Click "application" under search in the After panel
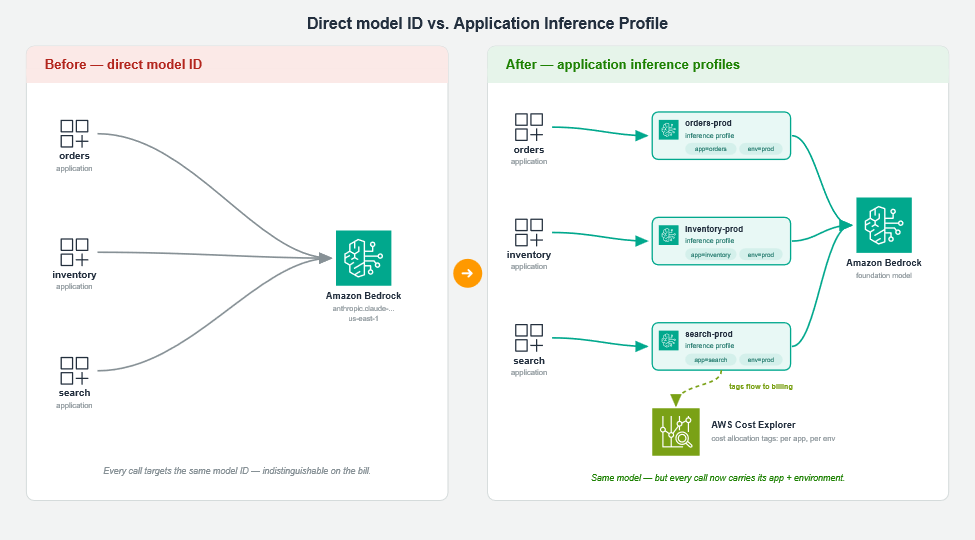975x540 pixels. 529,373
